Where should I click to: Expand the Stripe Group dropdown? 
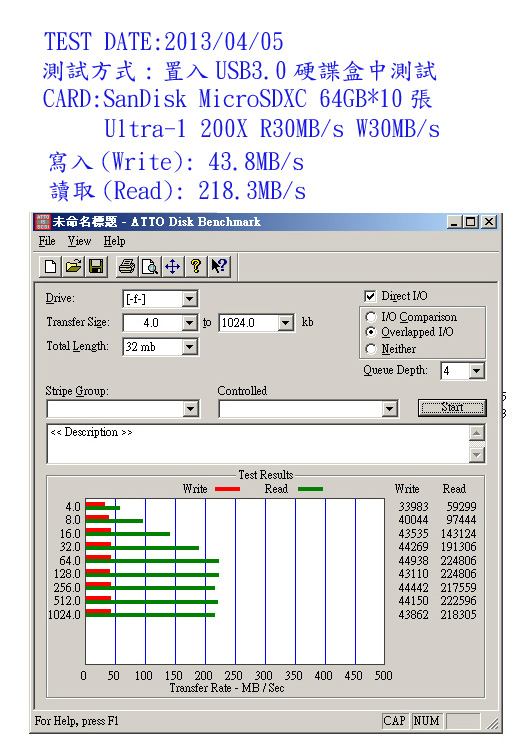190,409
